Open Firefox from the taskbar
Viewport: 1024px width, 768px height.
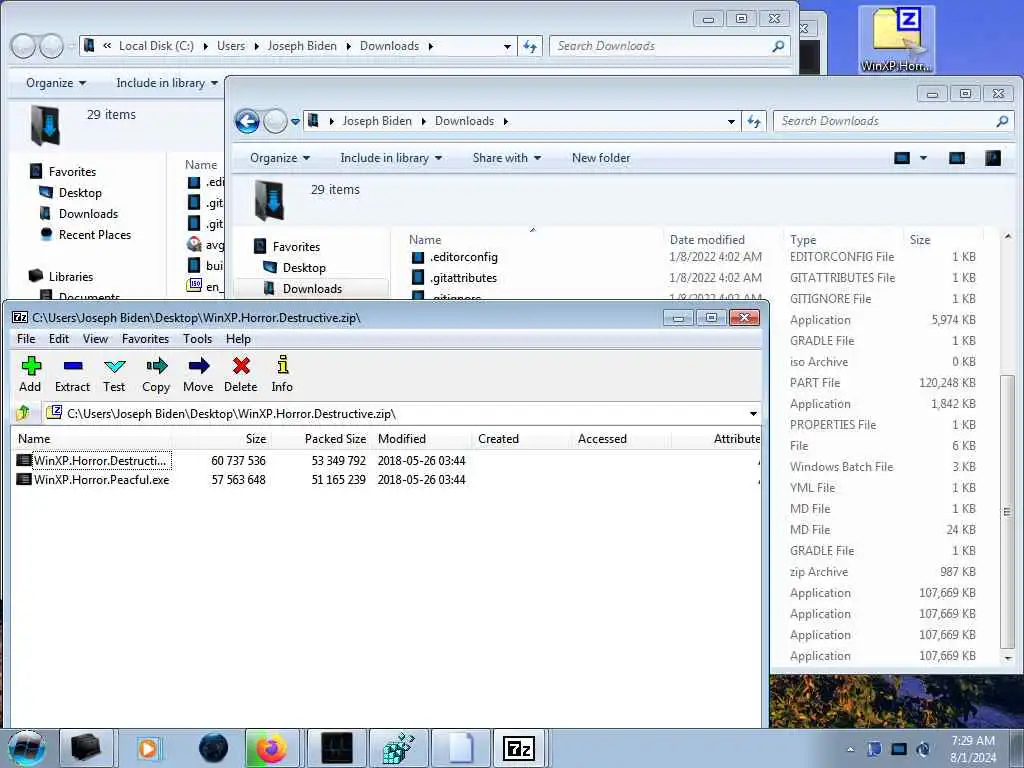pyautogui.click(x=272, y=748)
